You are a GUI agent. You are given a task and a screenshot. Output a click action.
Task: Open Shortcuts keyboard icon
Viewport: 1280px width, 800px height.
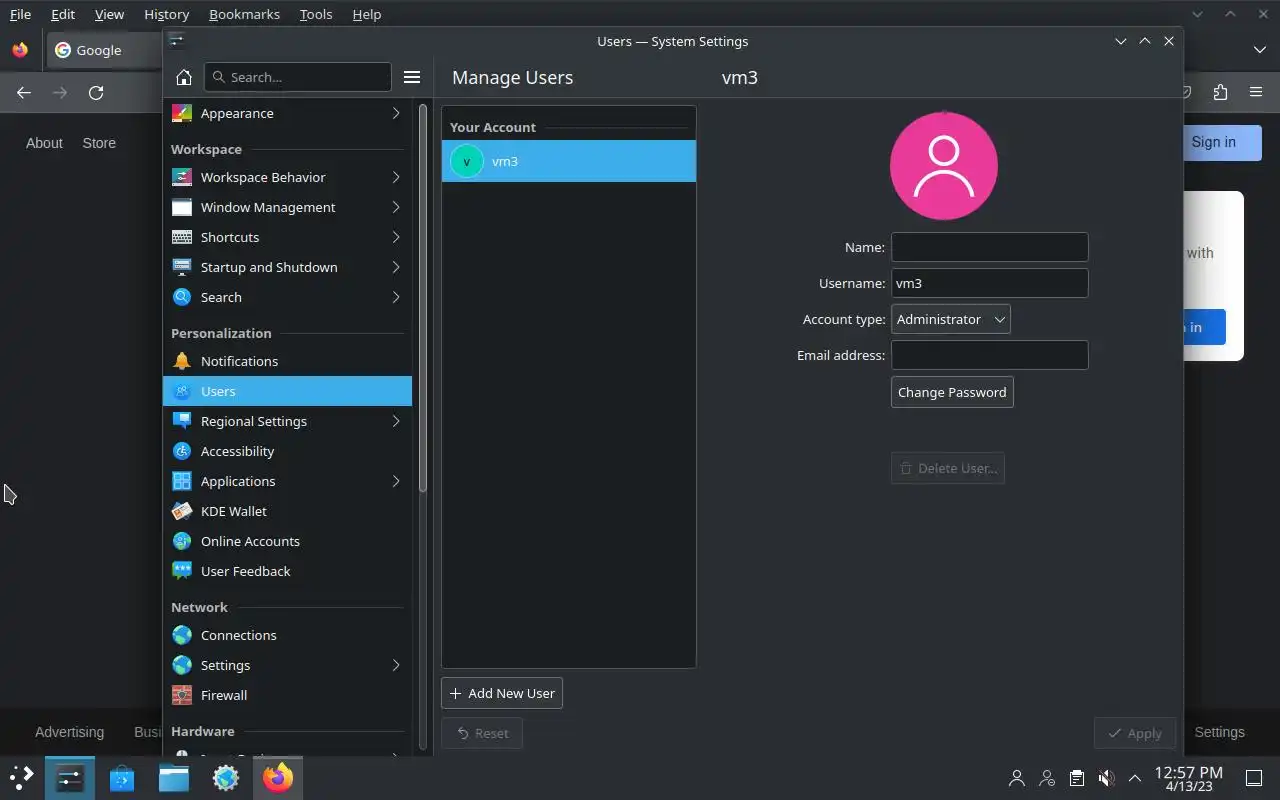[x=182, y=237]
